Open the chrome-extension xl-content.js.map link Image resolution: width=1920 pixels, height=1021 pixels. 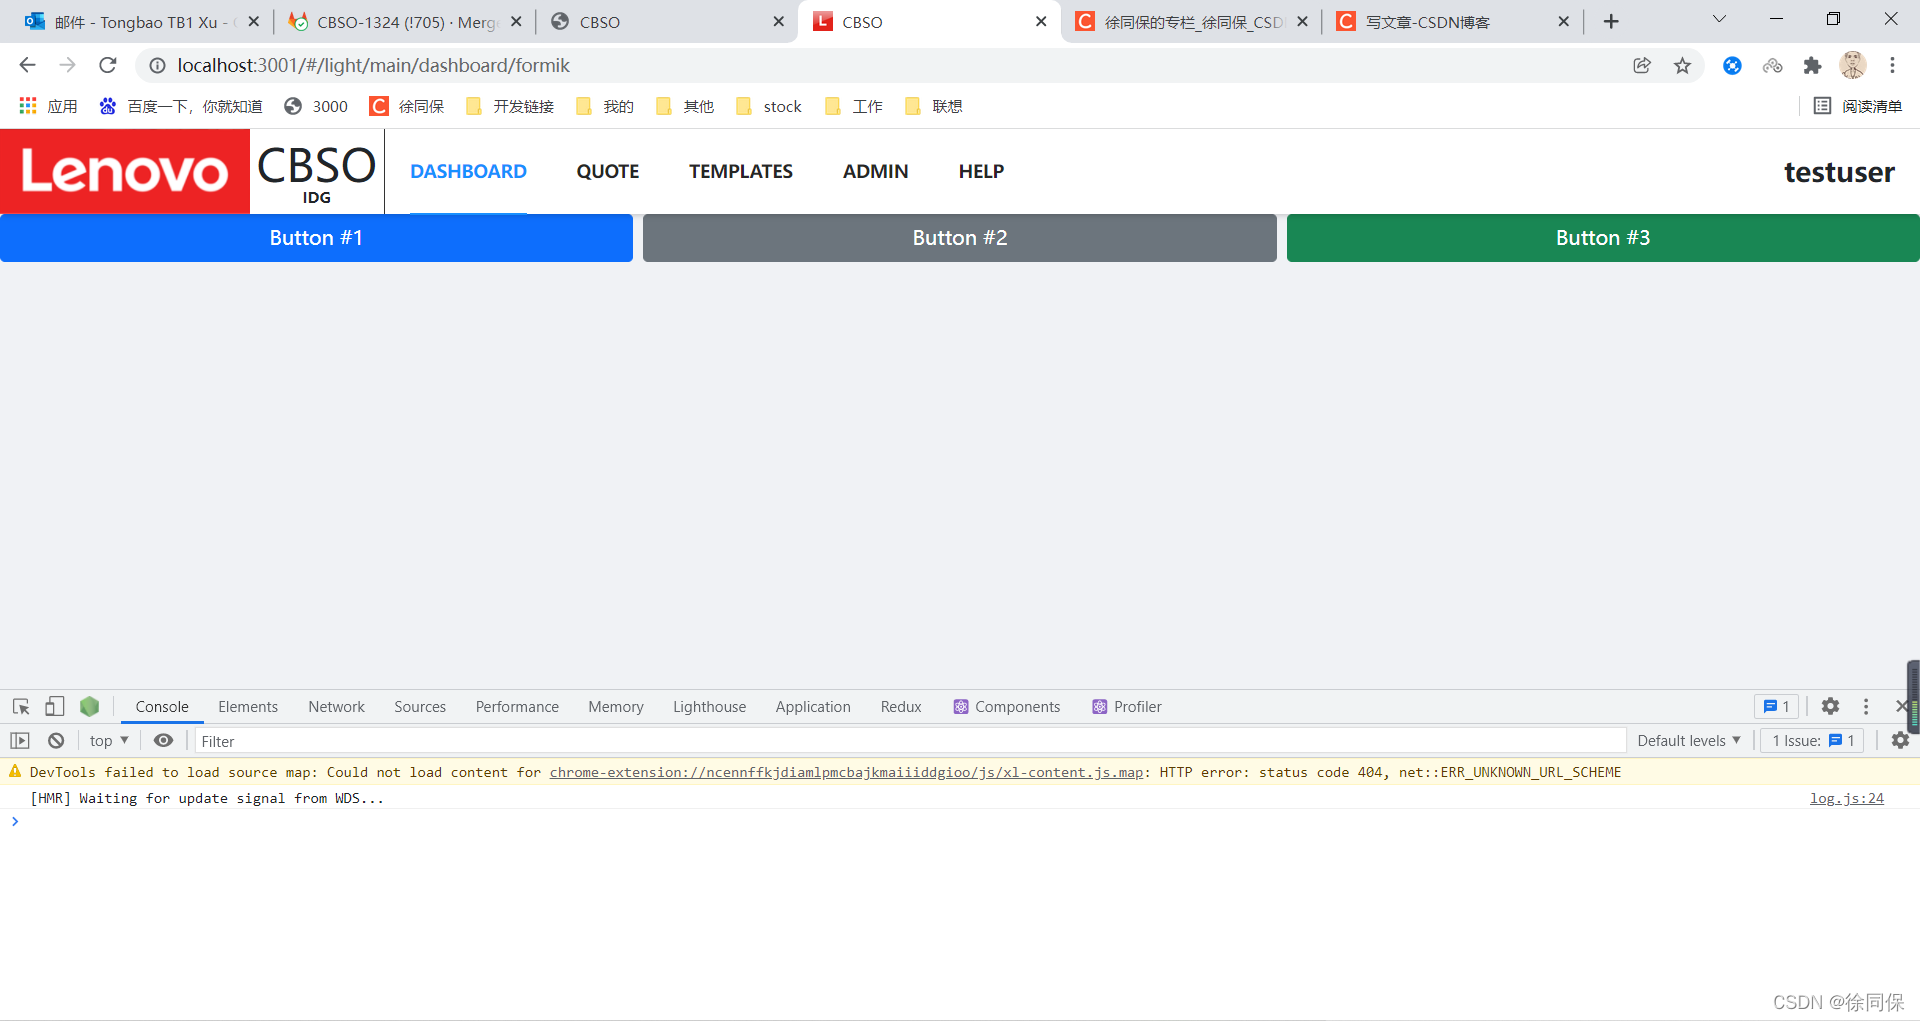click(847, 772)
